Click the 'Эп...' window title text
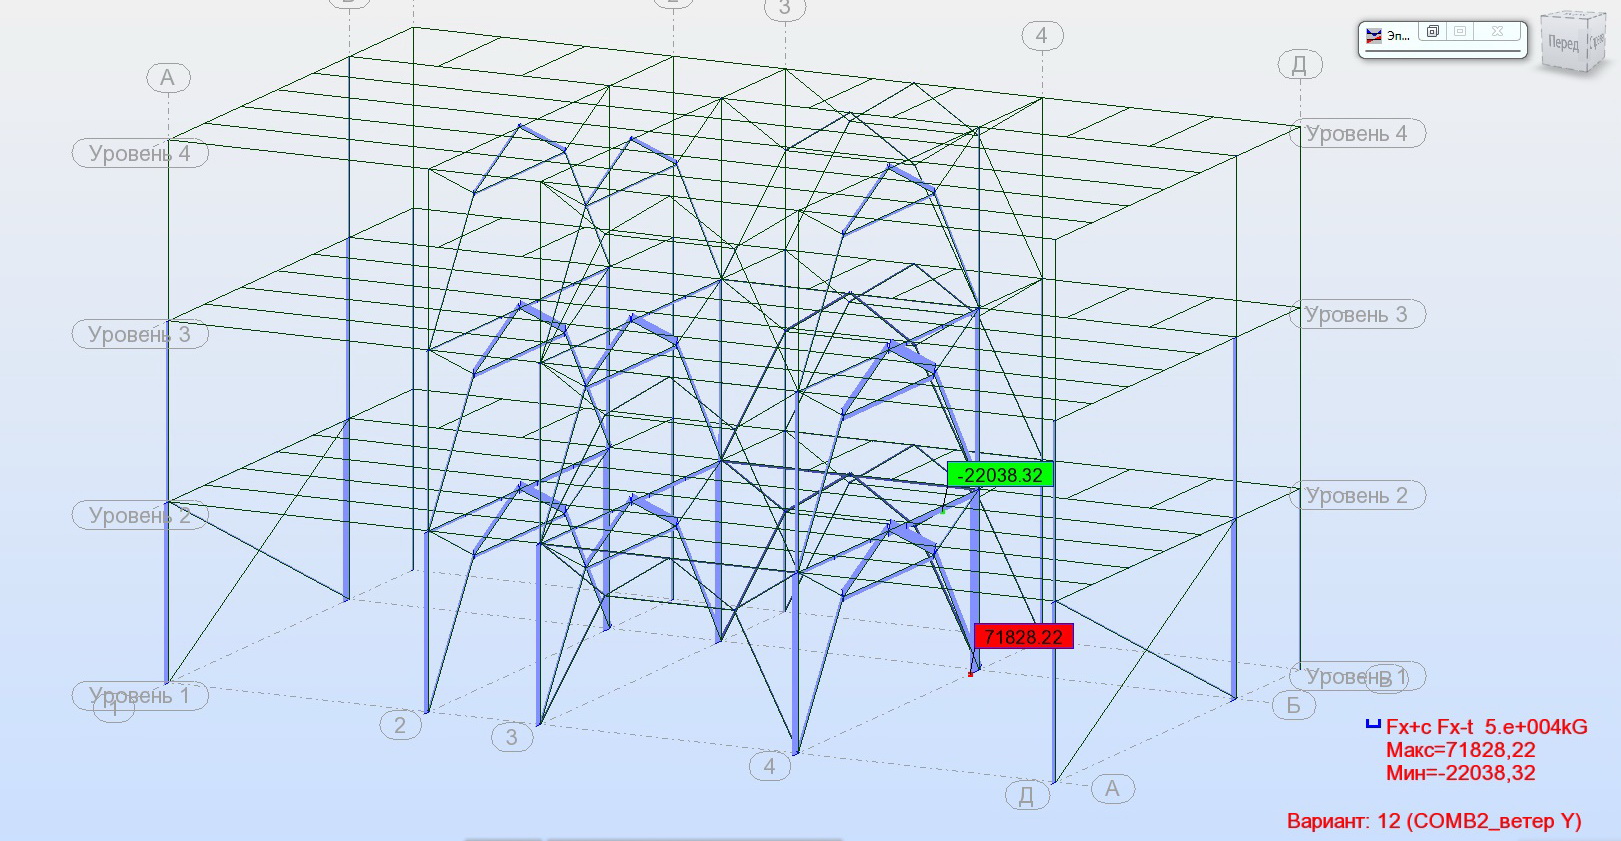Viewport: 1621px width, 841px height. 1398,36
